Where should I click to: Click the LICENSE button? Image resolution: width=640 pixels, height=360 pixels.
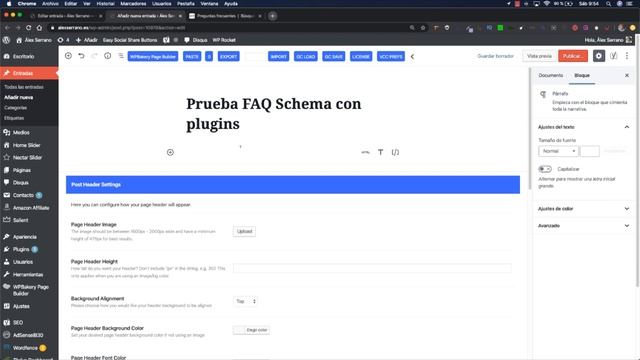click(x=361, y=56)
